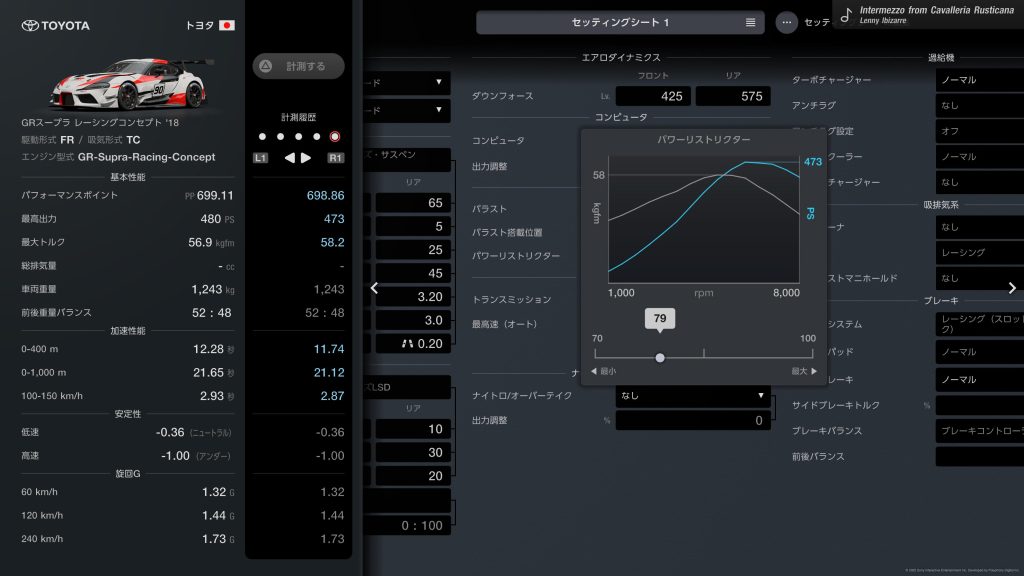
Task: Click the 最高速（オート） setting label
Action: pos(504,324)
